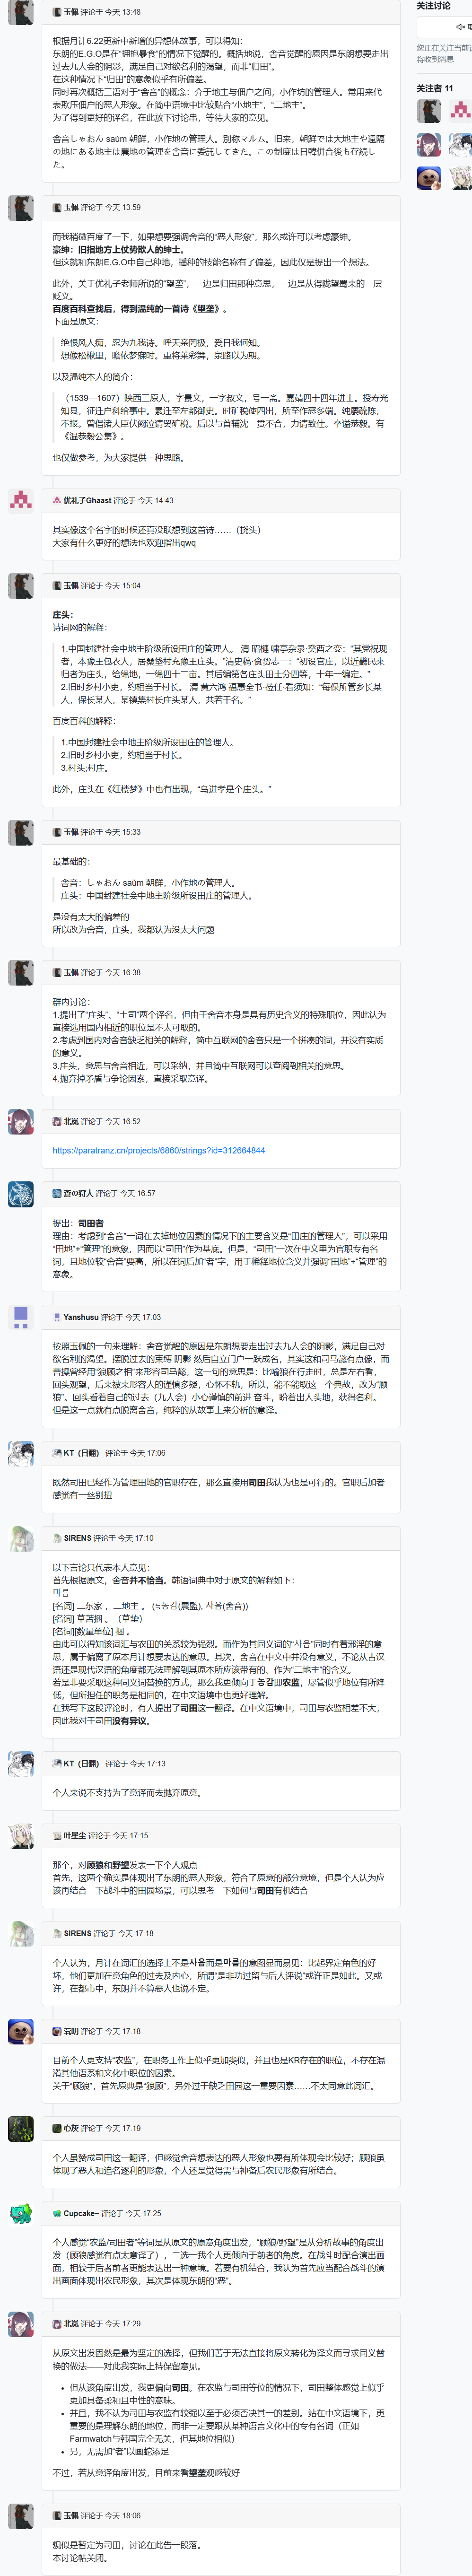Open the KT（日糖） username on the 17:06 comment
Image resolution: width=472 pixels, height=2576 pixels.
tap(82, 1453)
